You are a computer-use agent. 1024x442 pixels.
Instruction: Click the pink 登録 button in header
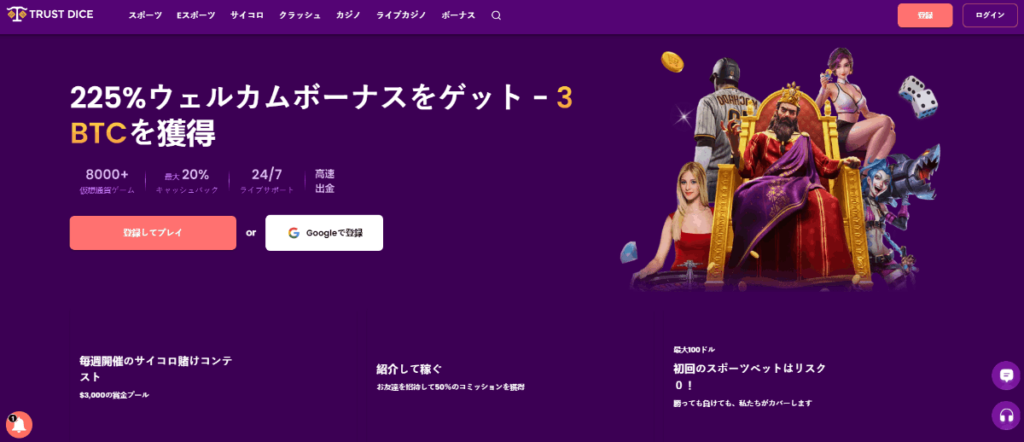(x=925, y=15)
